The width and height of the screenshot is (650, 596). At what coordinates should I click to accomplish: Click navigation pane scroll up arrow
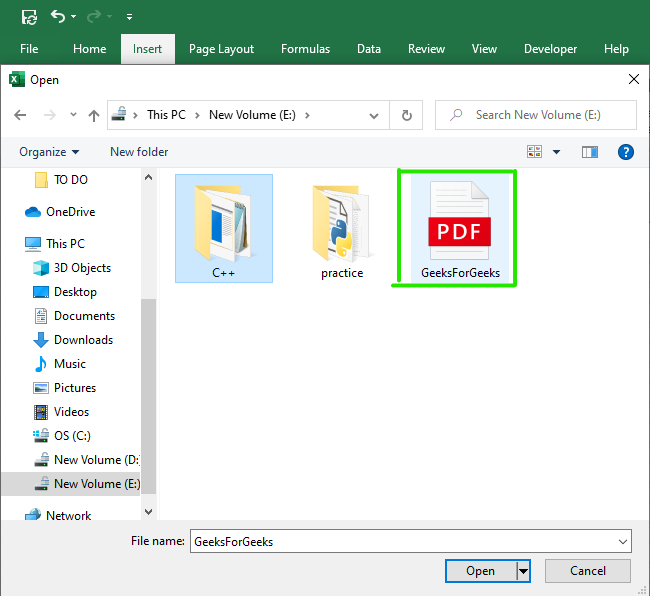(148, 177)
